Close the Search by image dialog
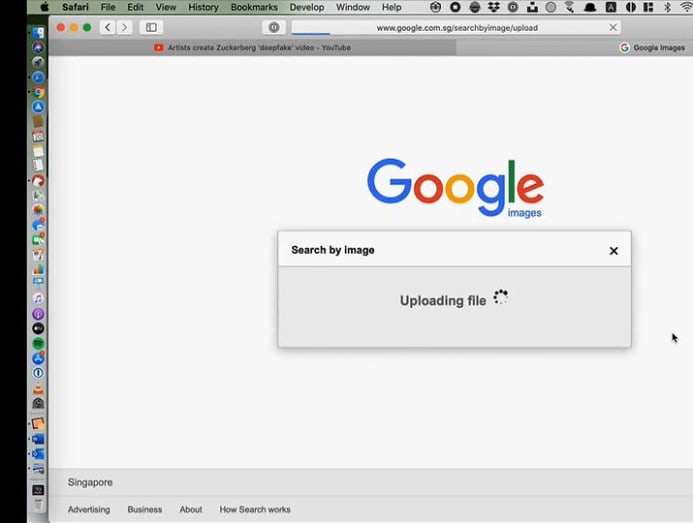Viewport: 693px width, 523px height. pos(613,251)
